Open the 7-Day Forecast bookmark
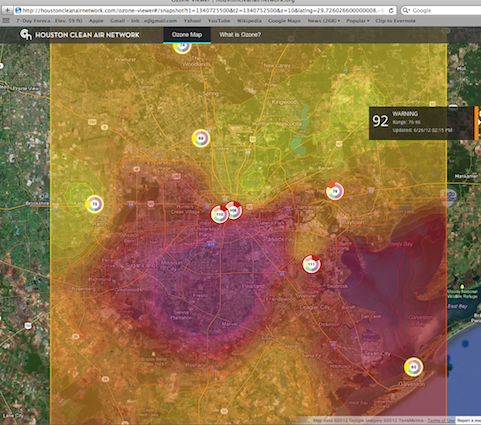Screen dimensions: 481x425 (x=49, y=21)
